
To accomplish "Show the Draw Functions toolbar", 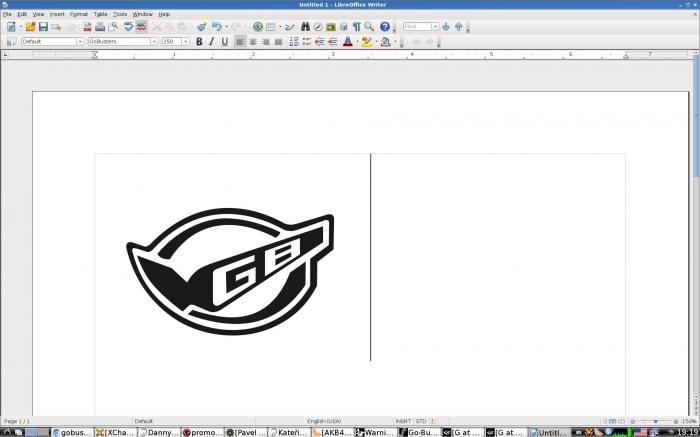I will [290, 27].
